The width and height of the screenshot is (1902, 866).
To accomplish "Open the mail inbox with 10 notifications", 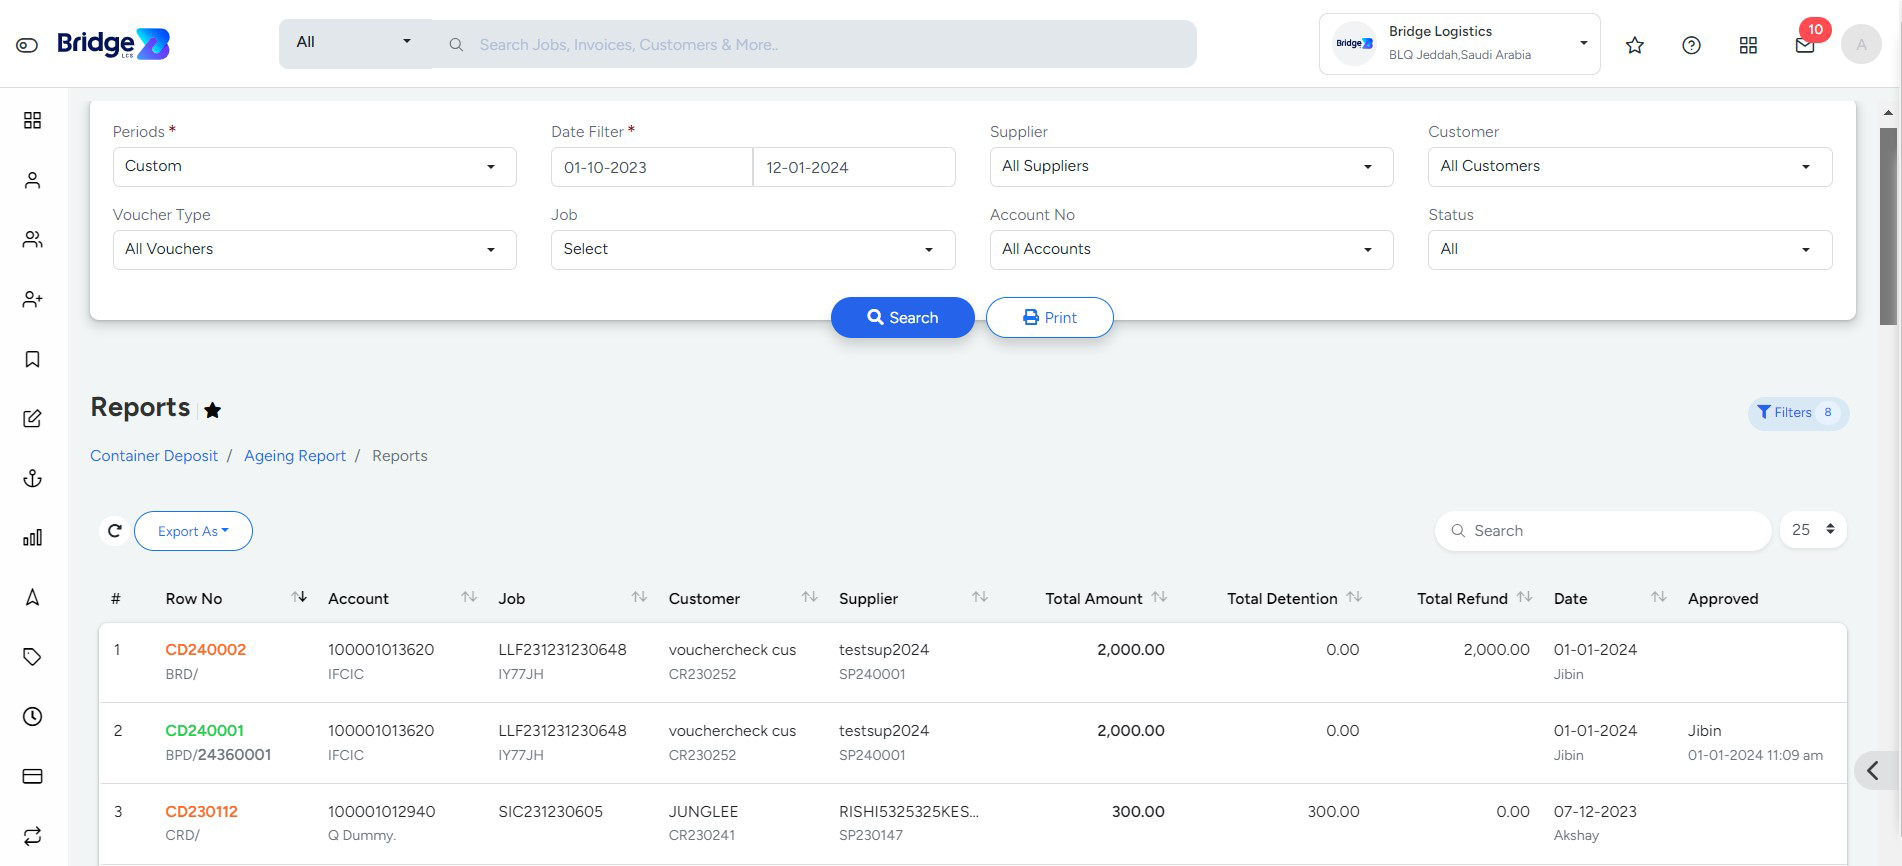I will coord(1806,43).
